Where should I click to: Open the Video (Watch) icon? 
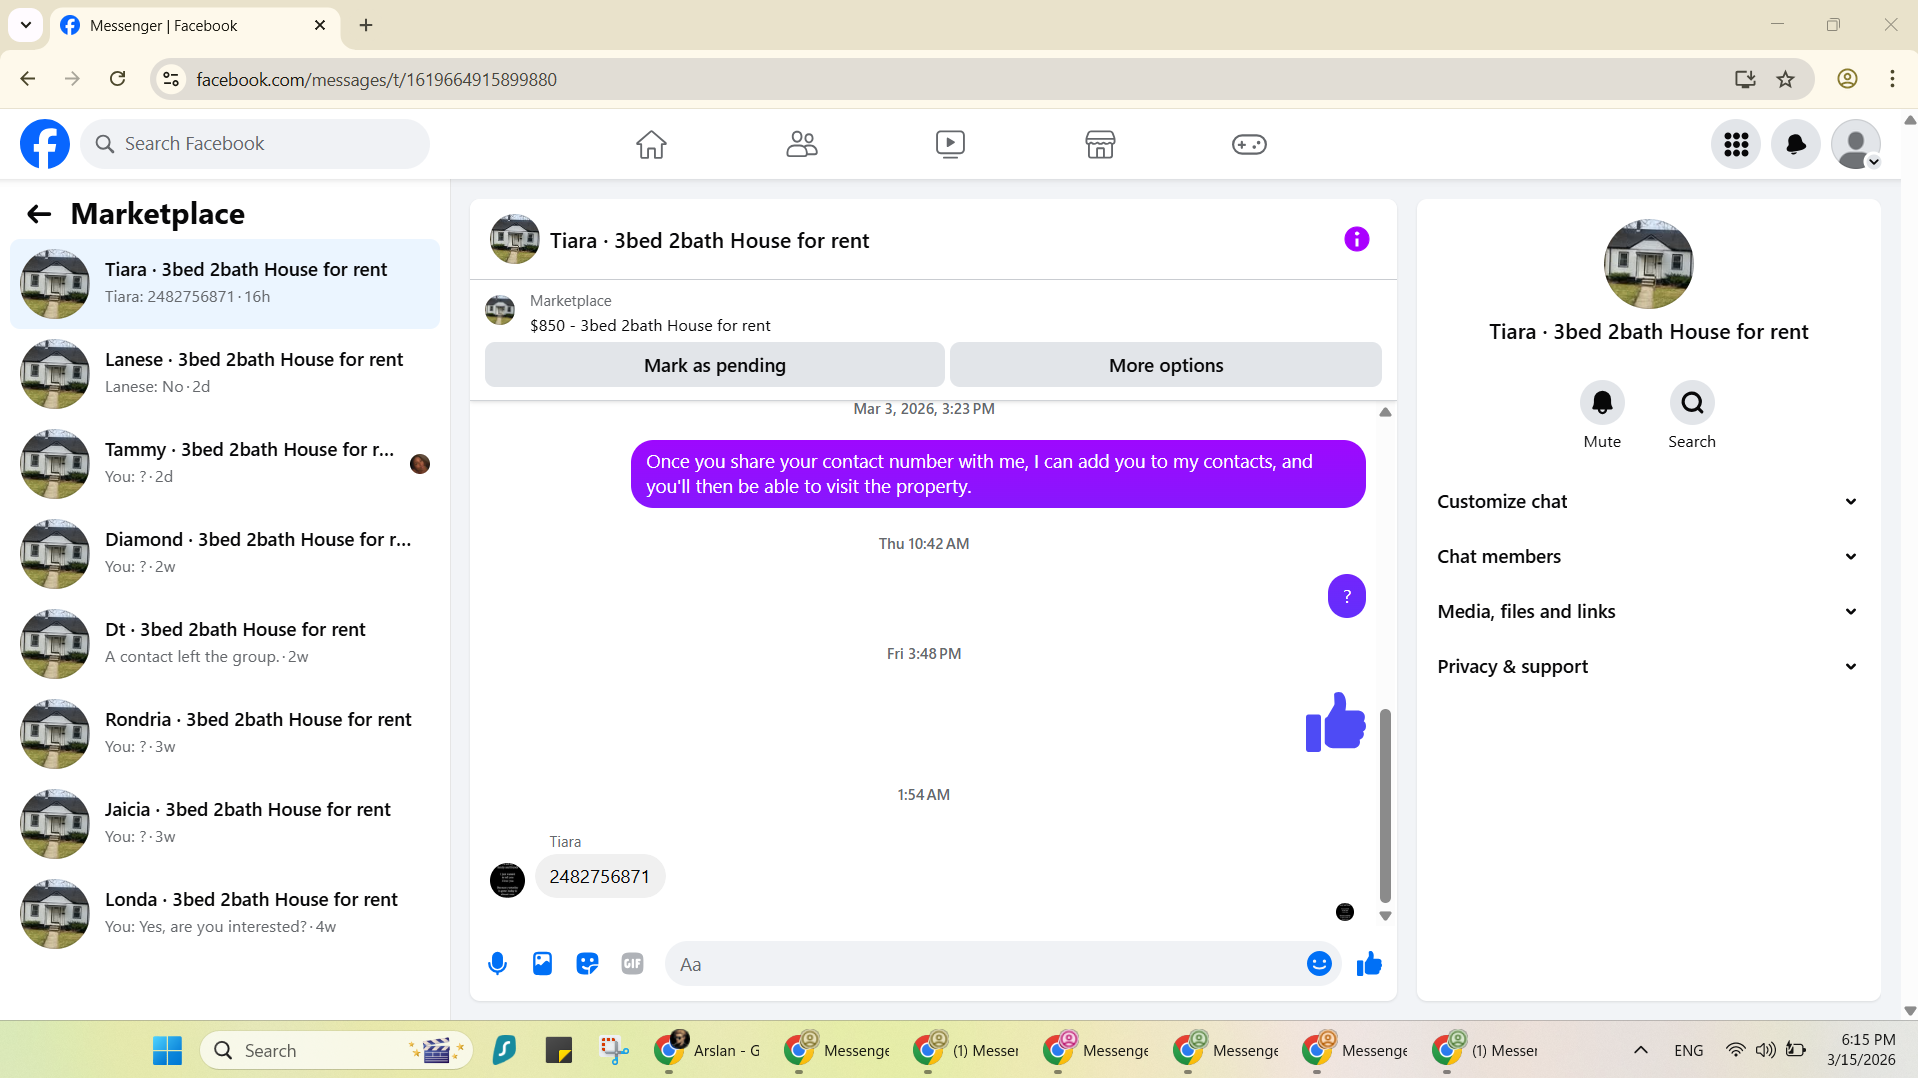[x=950, y=144]
